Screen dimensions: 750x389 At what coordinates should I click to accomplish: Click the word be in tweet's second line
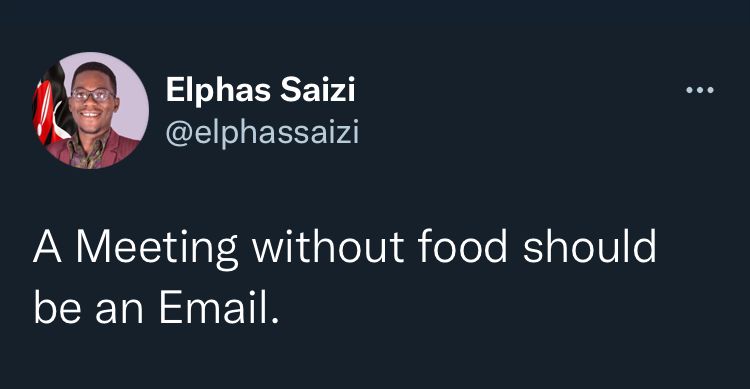coord(57,307)
